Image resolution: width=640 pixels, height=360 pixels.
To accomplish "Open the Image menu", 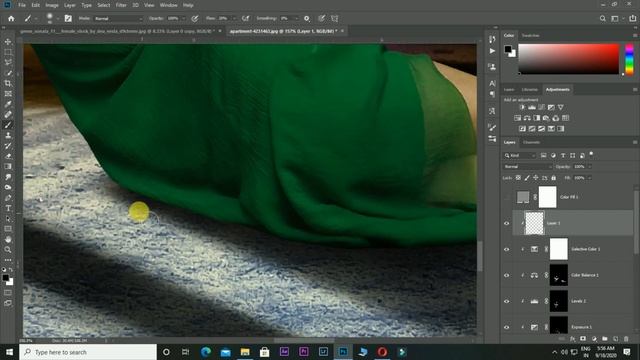I will [x=52, y=5].
